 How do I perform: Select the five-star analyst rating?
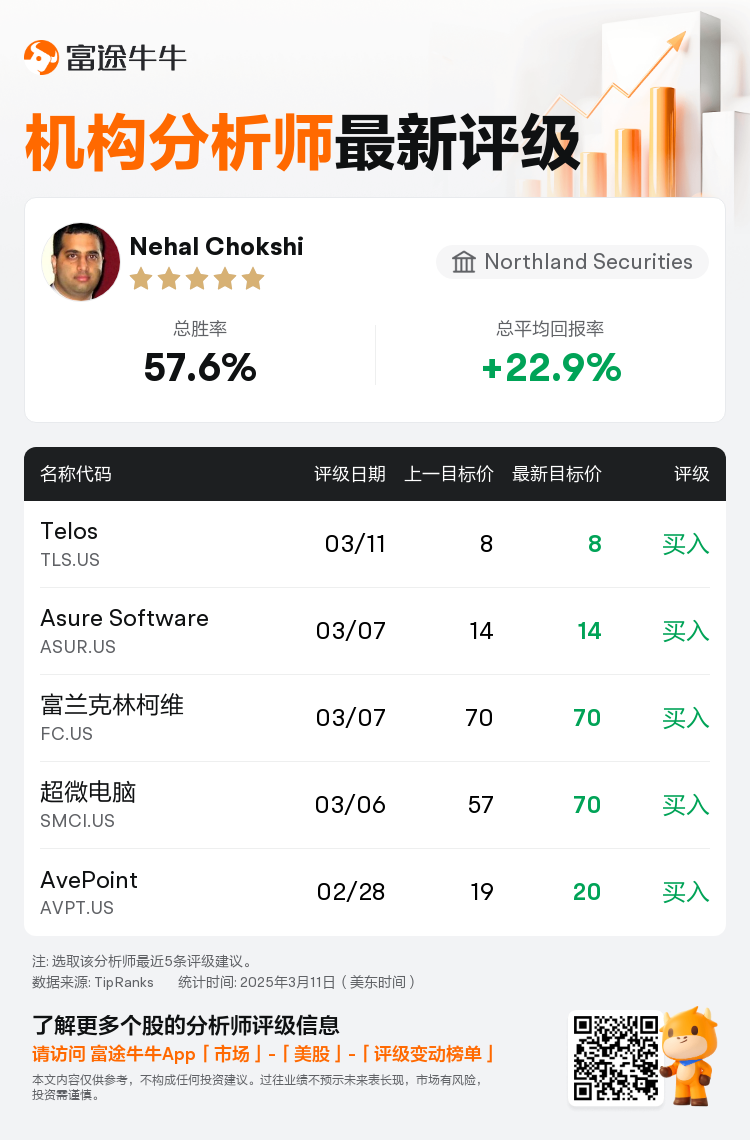[197, 278]
